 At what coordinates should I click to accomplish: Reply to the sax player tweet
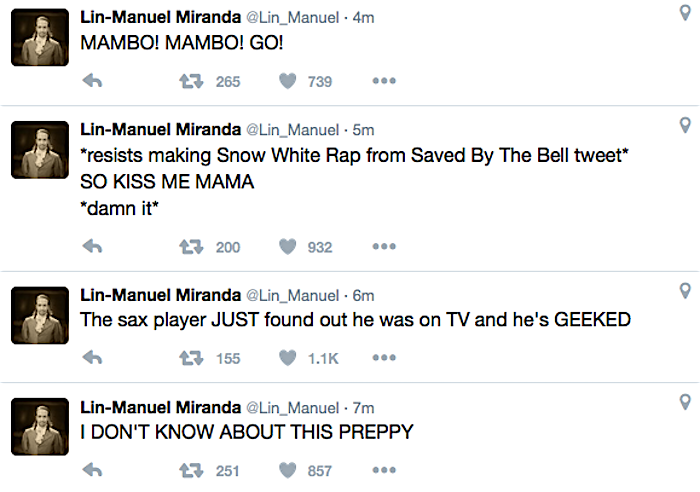coord(92,358)
